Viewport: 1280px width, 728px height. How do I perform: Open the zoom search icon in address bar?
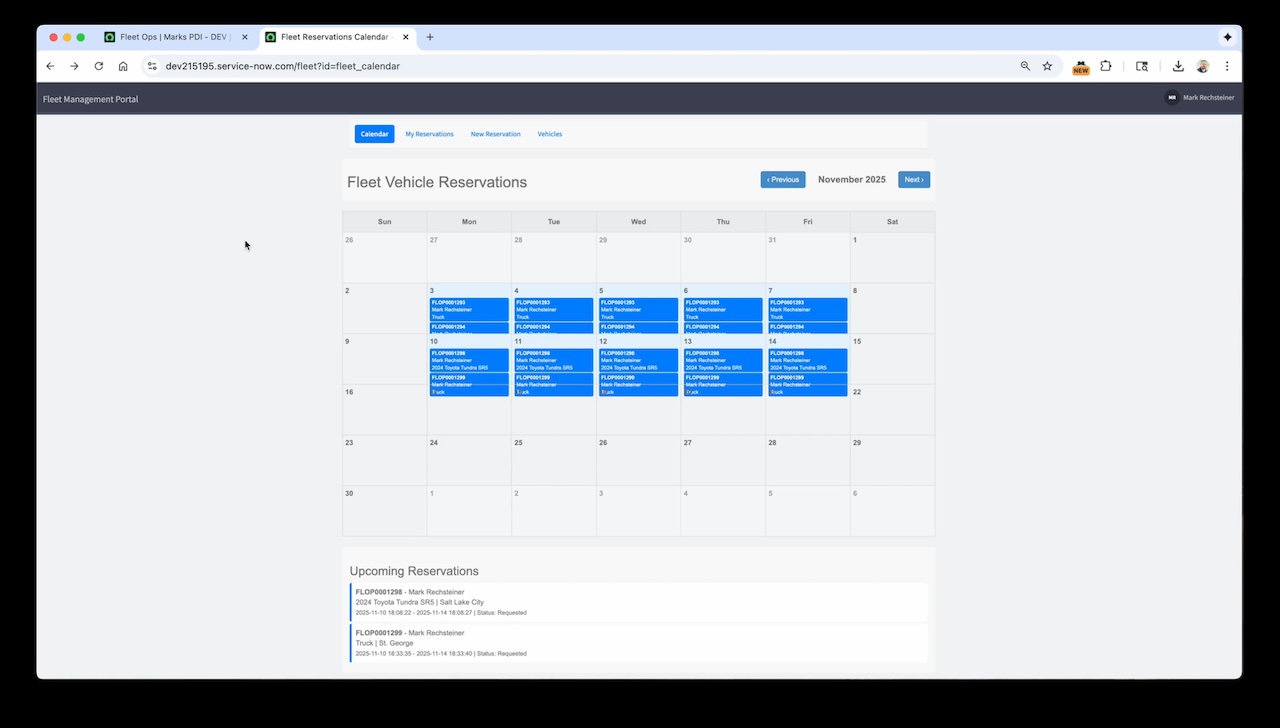click(1025, 66)
